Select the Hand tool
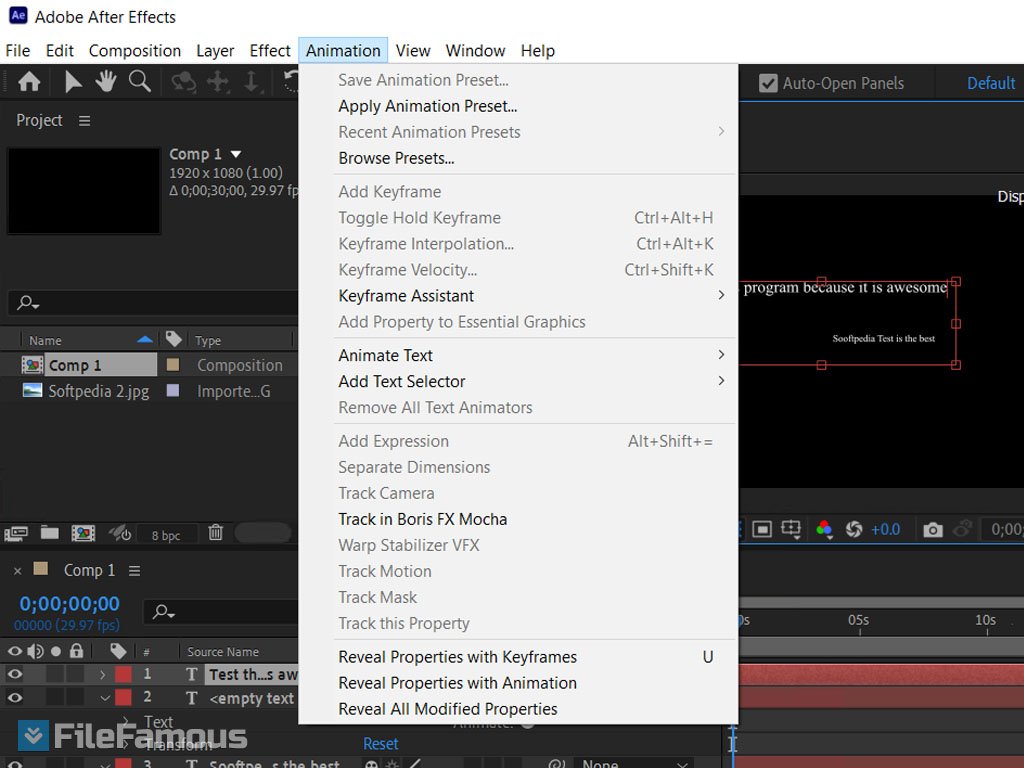Viewport: 1024px width, 768px height. [x=105, y=82]
